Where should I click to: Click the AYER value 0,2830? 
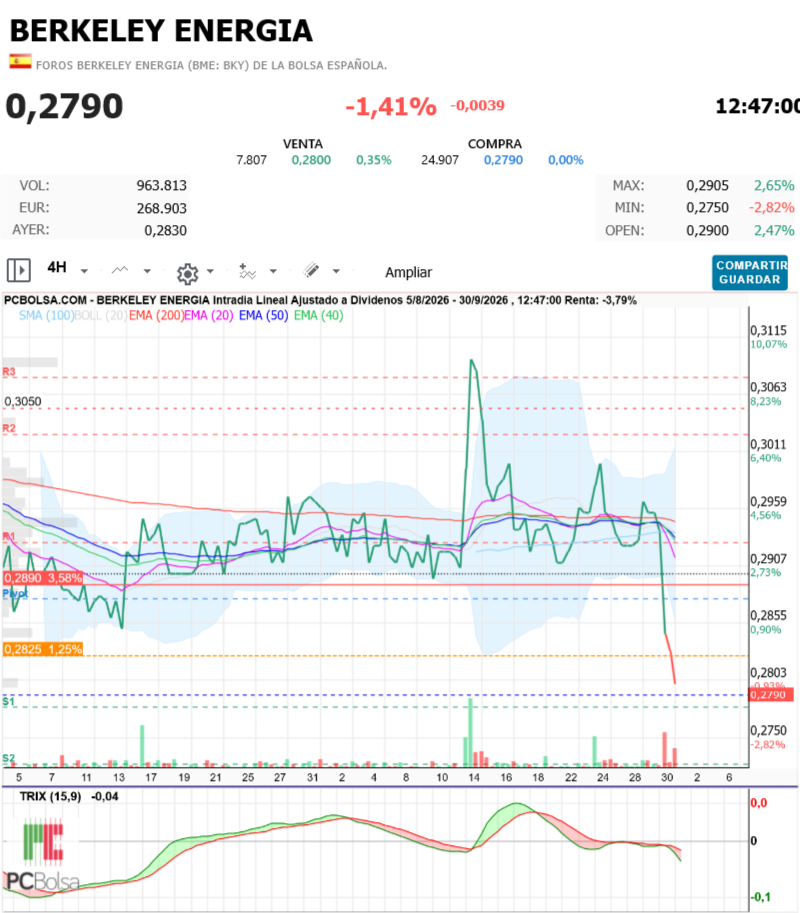(165, 231)
